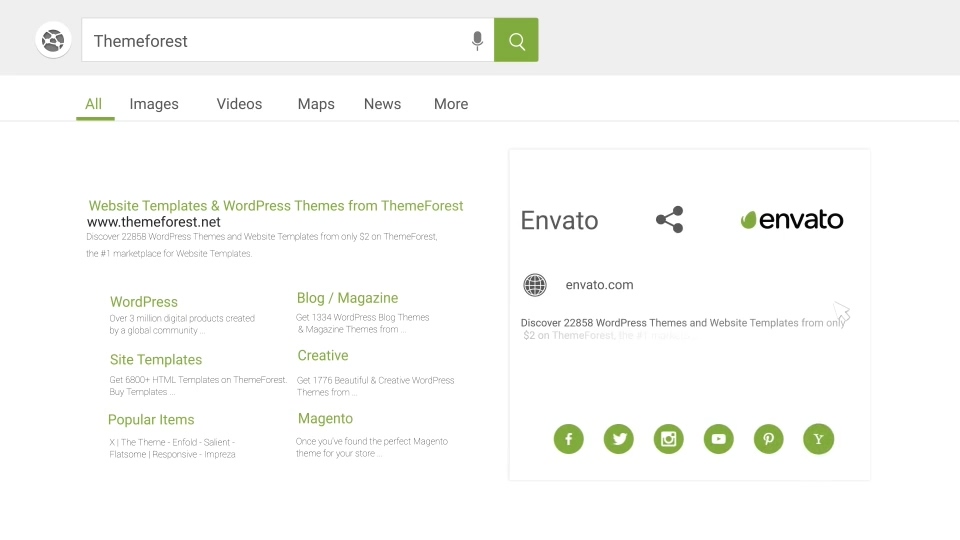960x540 pixels.
Task: Switch to the News tab
Action: click(383, 104)
